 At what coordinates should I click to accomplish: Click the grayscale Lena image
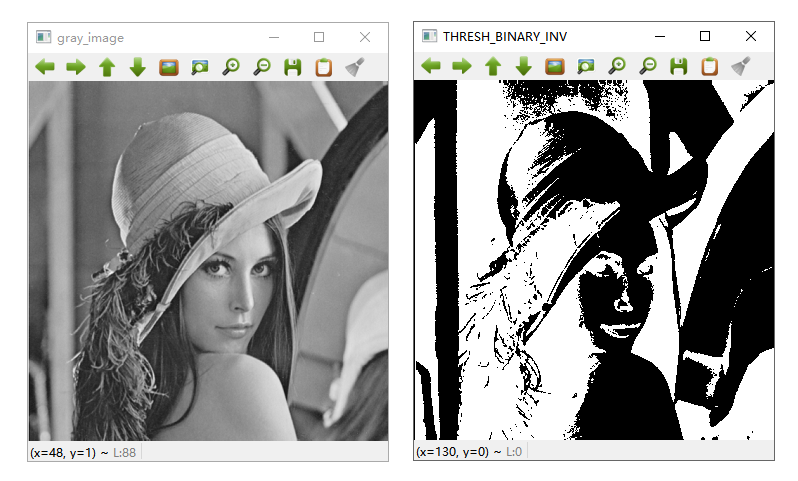(208, 261)
